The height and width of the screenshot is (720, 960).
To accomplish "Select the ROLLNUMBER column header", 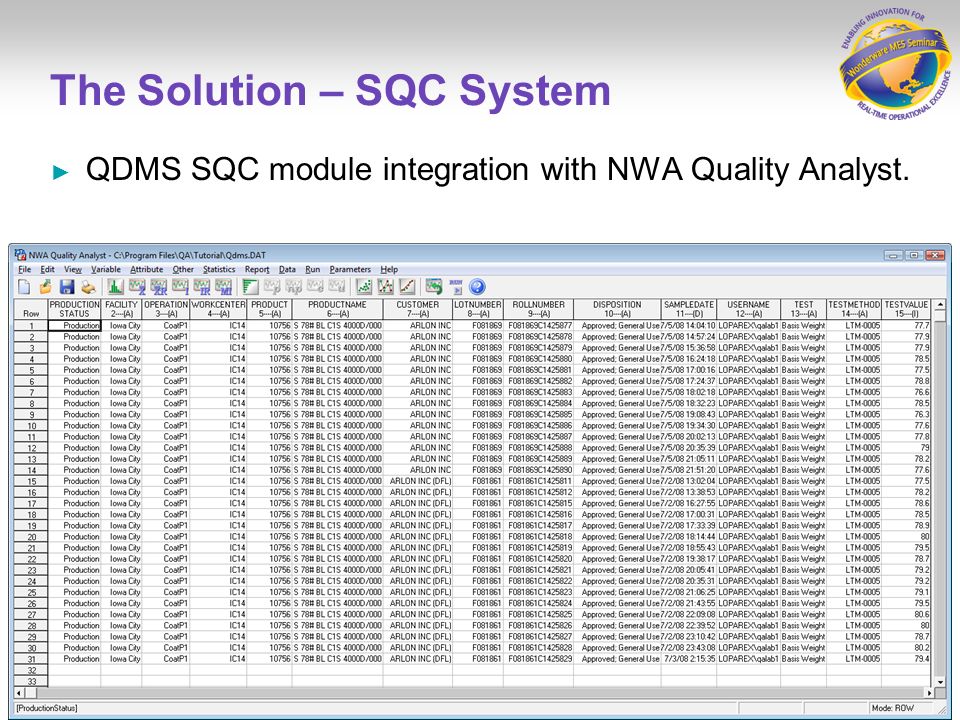I will (538, 309).
